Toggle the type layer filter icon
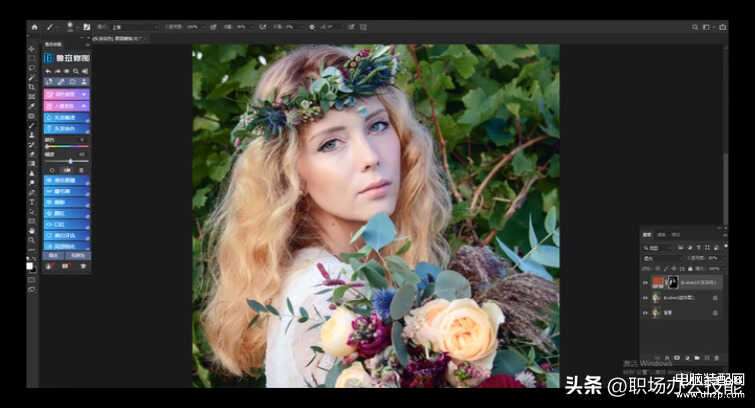755x408 pixels. tap(698, 248)
